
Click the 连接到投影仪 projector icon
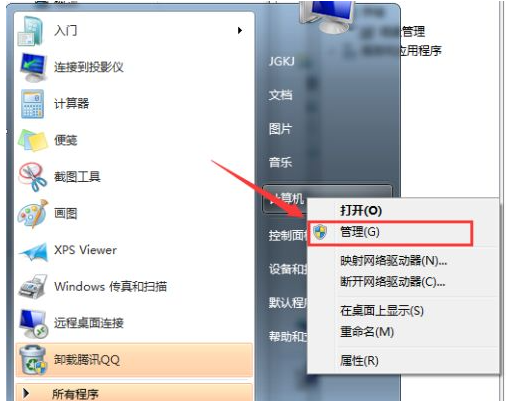point(33,67)
